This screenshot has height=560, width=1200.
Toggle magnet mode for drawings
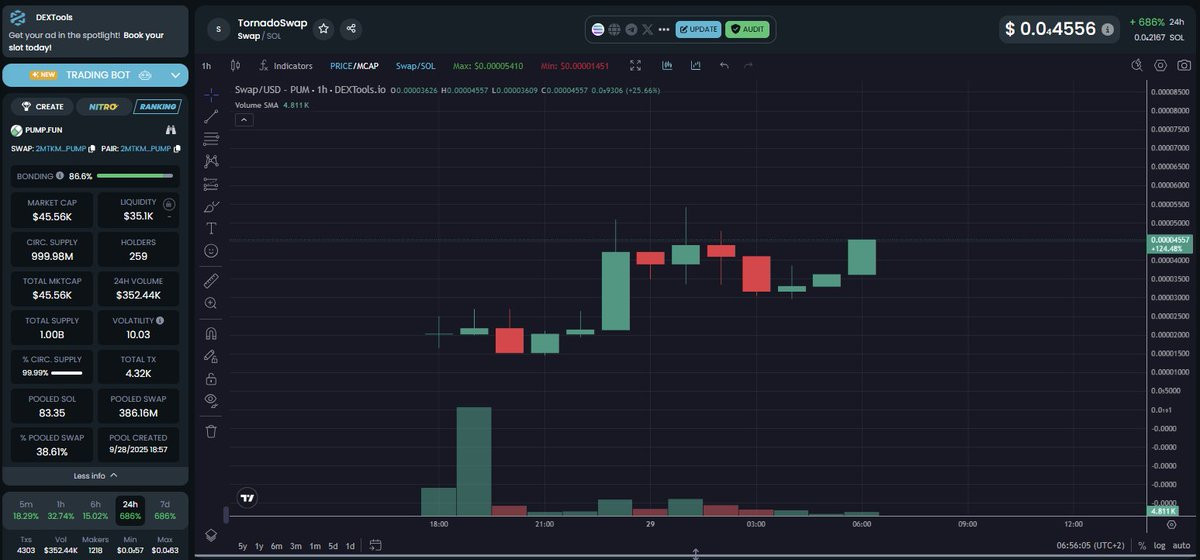point(211,333)
